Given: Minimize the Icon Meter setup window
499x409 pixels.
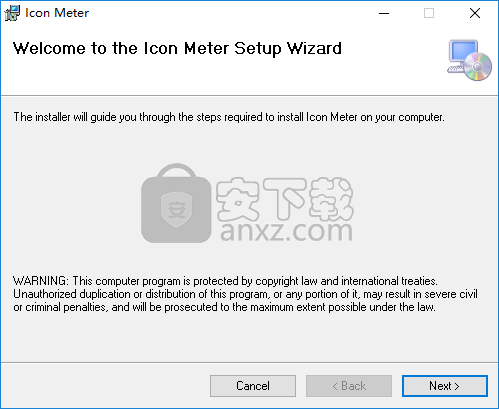Looking at the screenshot, I should 384,13.
